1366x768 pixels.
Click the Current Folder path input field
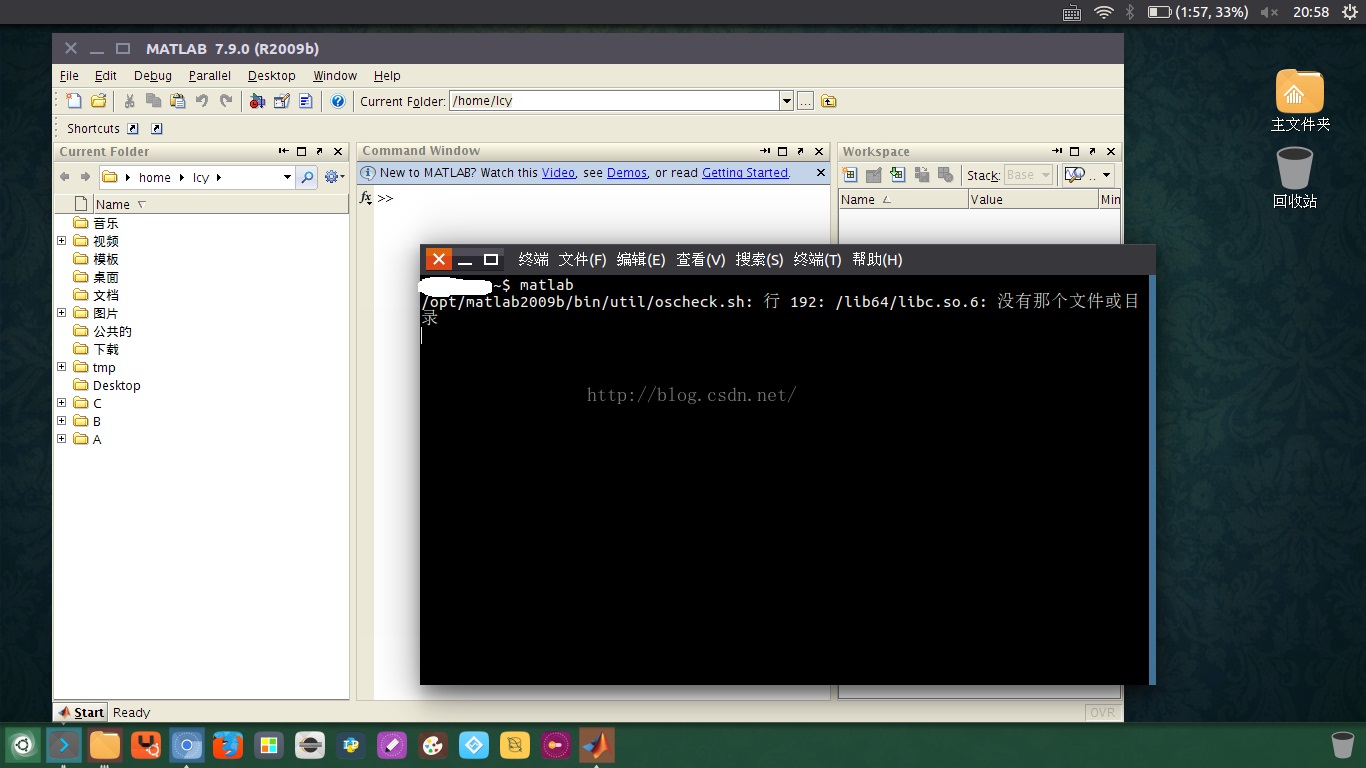pos(614,101)
